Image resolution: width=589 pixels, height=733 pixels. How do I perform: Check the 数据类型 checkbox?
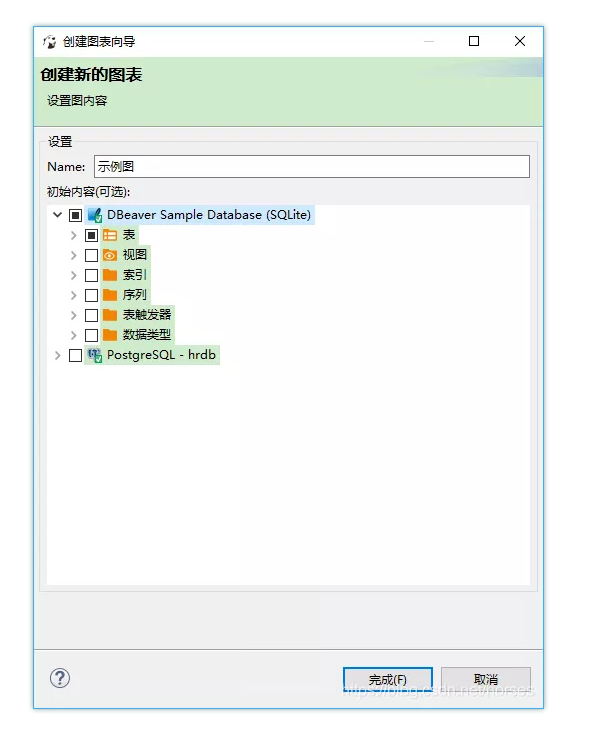pyautogui.click(x=92, y=335)
